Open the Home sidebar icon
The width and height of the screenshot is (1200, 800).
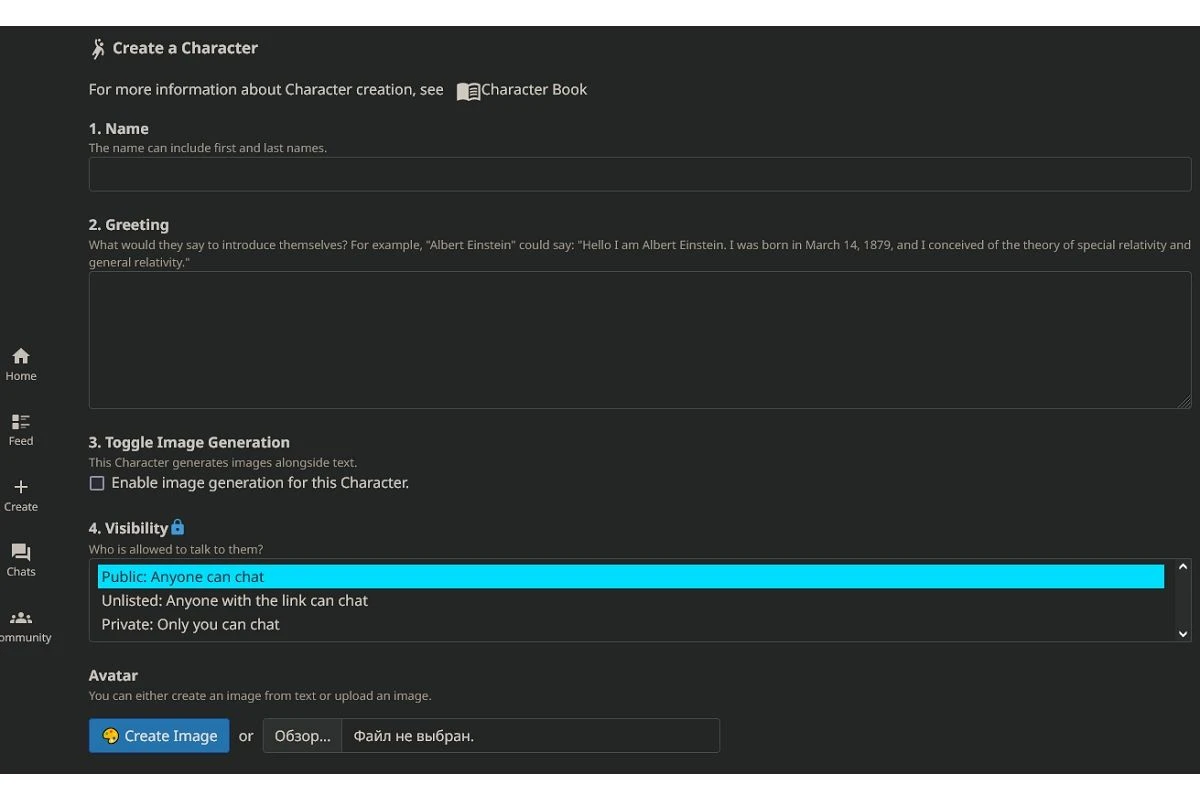point(21,356)
